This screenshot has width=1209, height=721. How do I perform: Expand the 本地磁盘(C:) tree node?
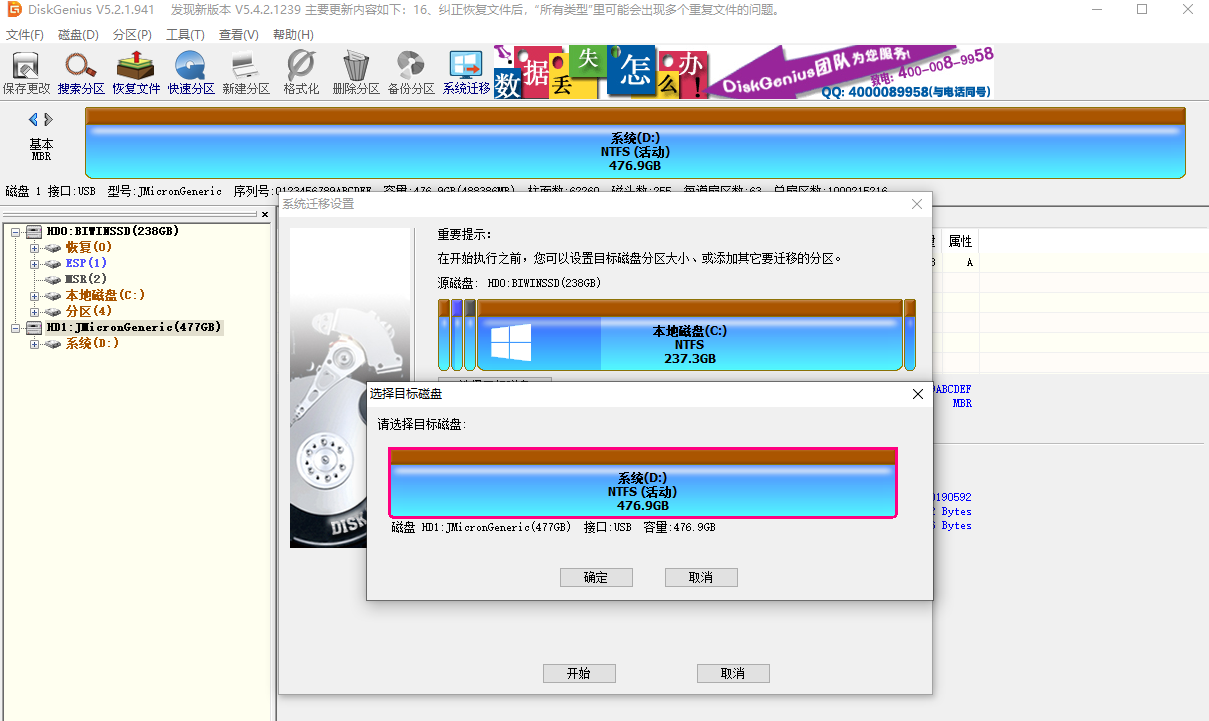[34, 295]
